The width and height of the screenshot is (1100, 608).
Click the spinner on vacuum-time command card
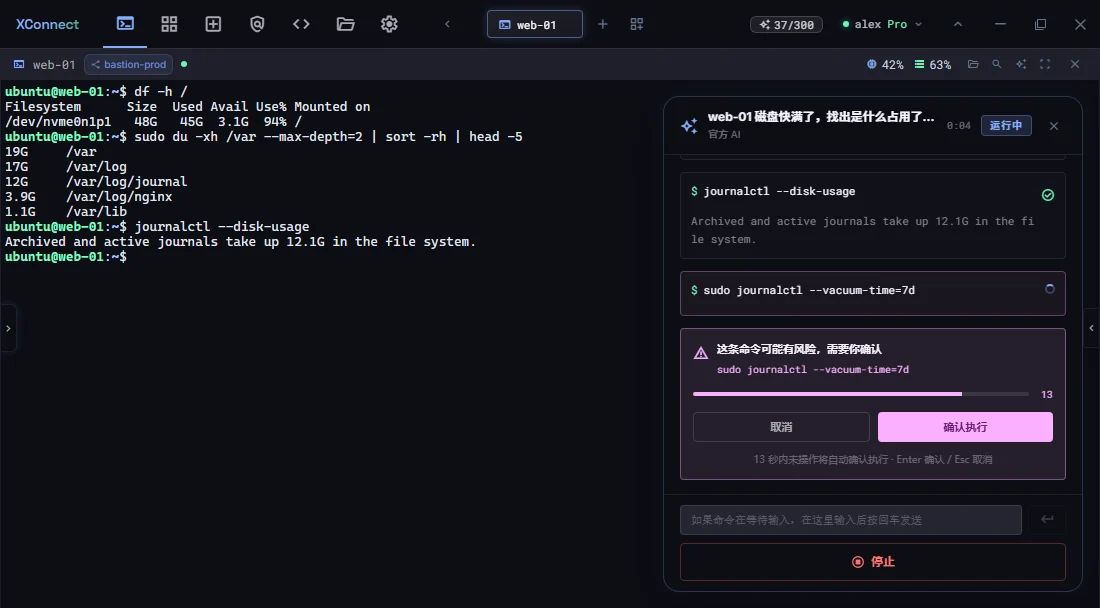[1049, 289]
